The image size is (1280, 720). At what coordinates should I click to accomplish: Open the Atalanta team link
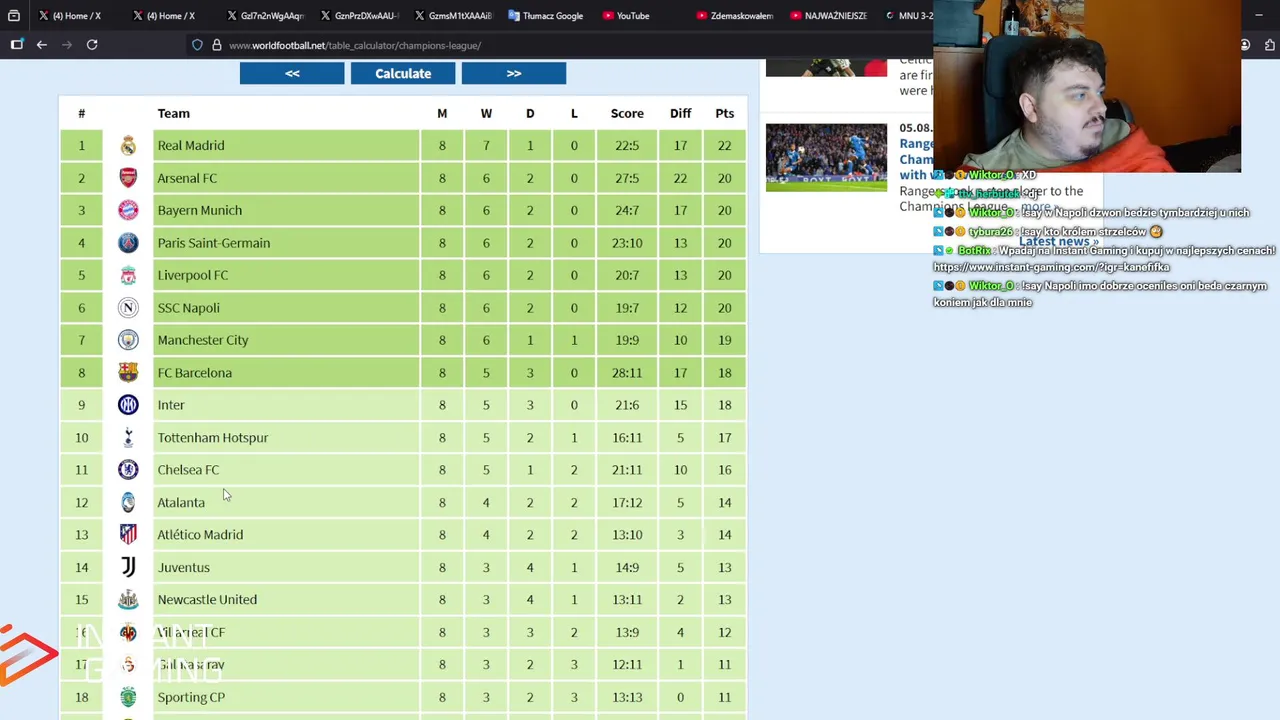coord(180,502)
